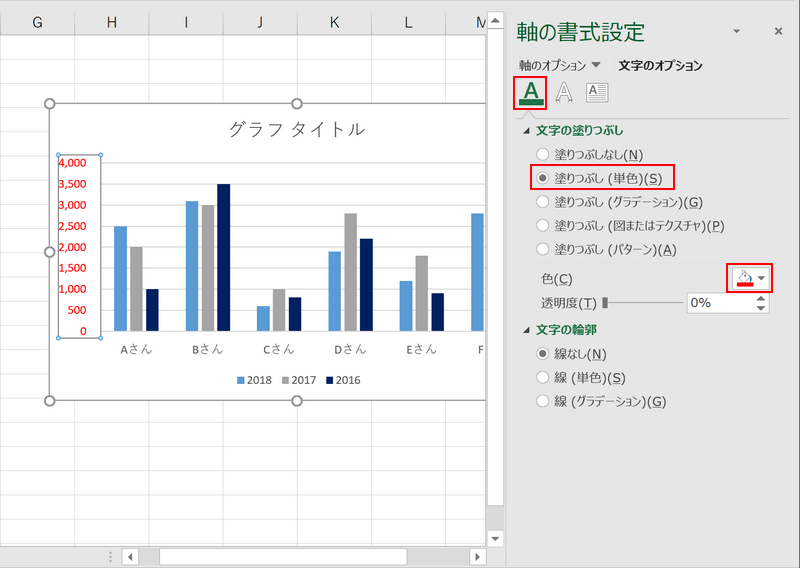The width and height of the screenshot is (800, 568).
Task: Click the 2018 legend entry
Action: coord(254,380)
